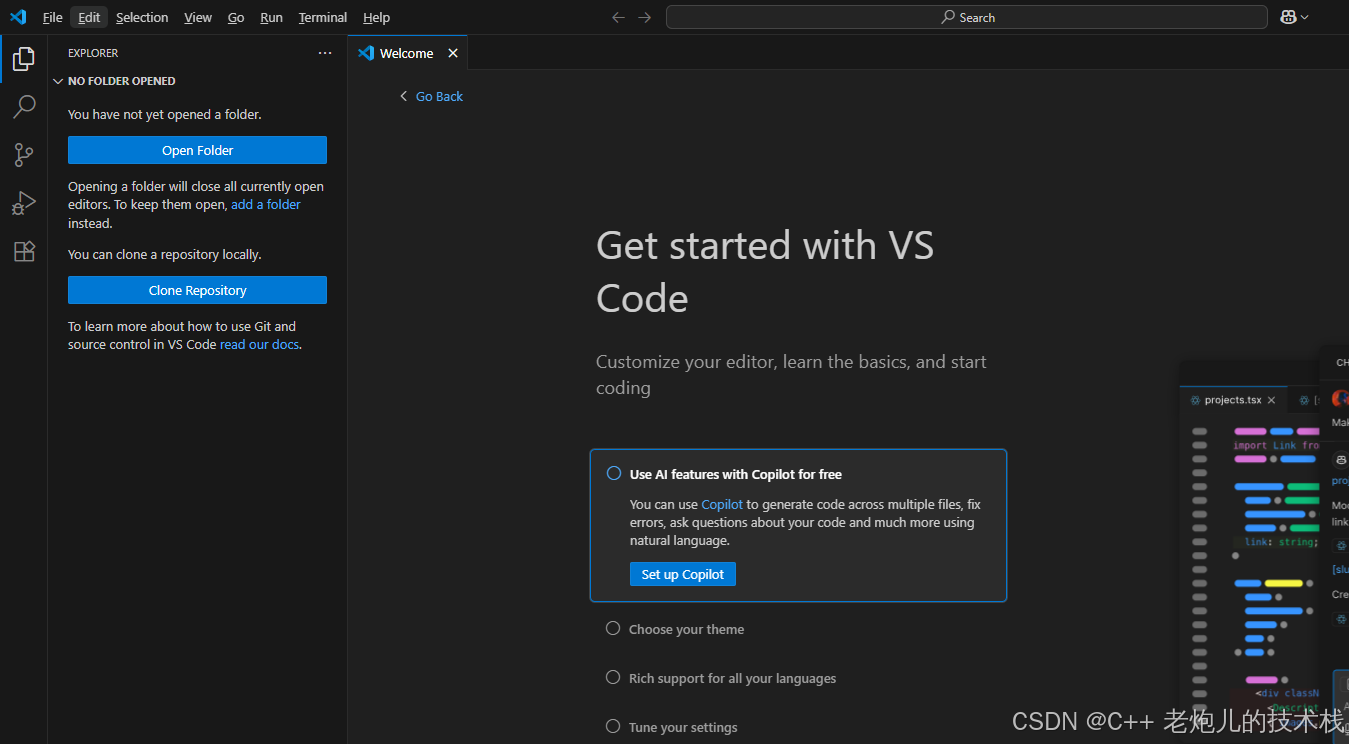The width and height of the screenshot is (1349, 744).
Task: Open the Run menu
Action: tap(271, 17)
